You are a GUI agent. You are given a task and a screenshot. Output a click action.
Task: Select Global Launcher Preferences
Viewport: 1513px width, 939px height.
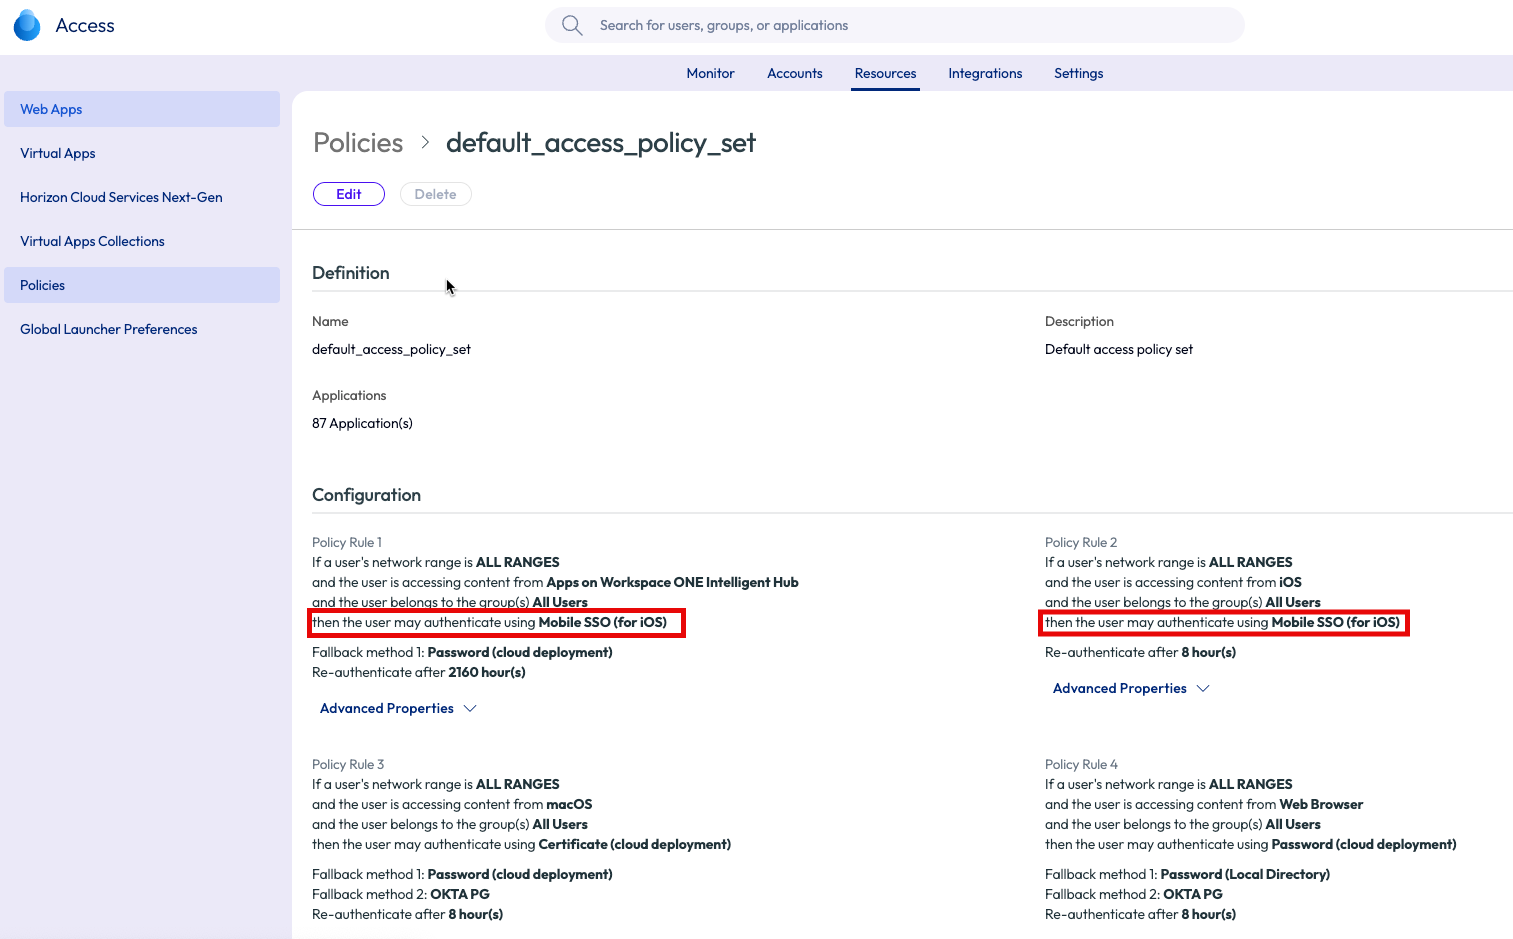pos(108,329)
